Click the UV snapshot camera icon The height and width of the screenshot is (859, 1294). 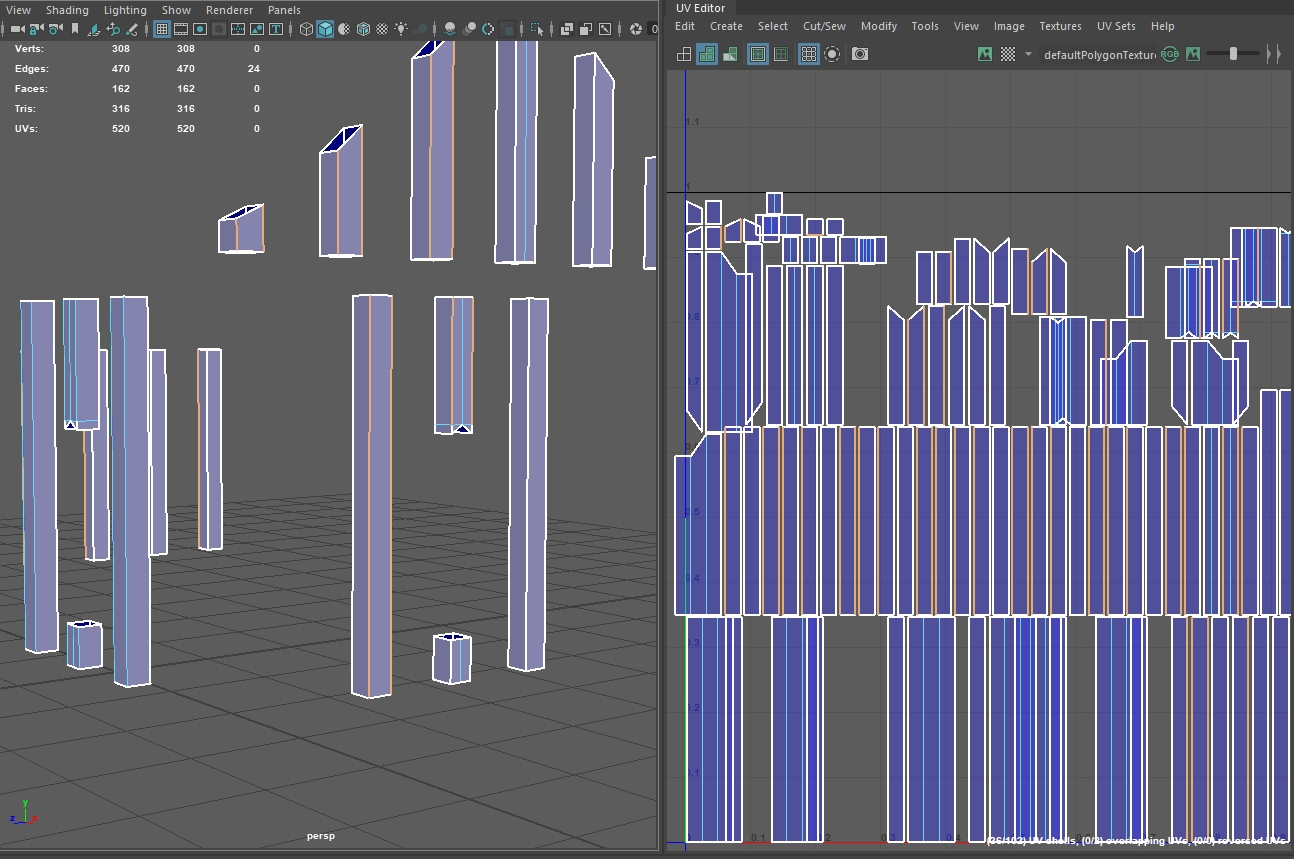860,54
